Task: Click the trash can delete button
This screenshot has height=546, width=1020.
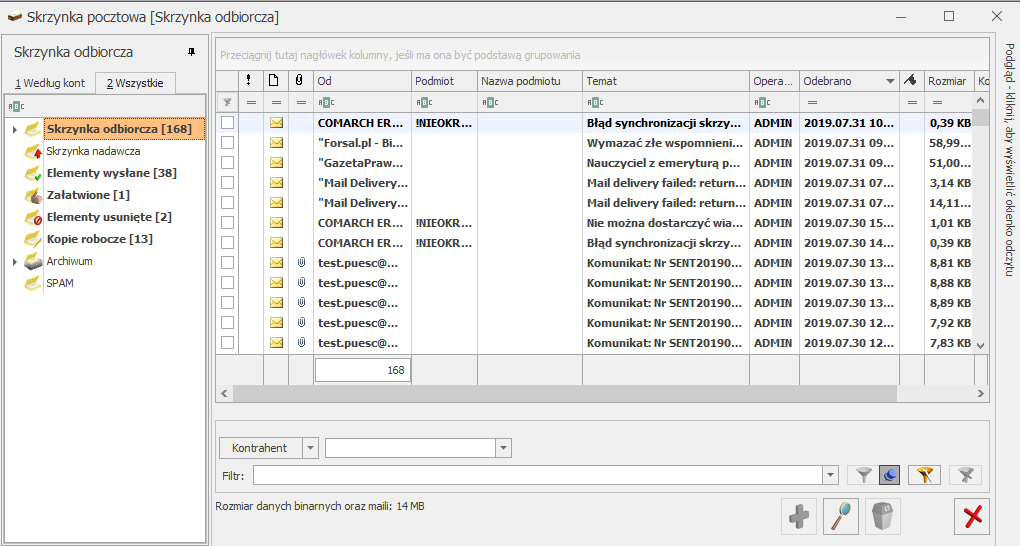Action: click(x=883, y=516)
